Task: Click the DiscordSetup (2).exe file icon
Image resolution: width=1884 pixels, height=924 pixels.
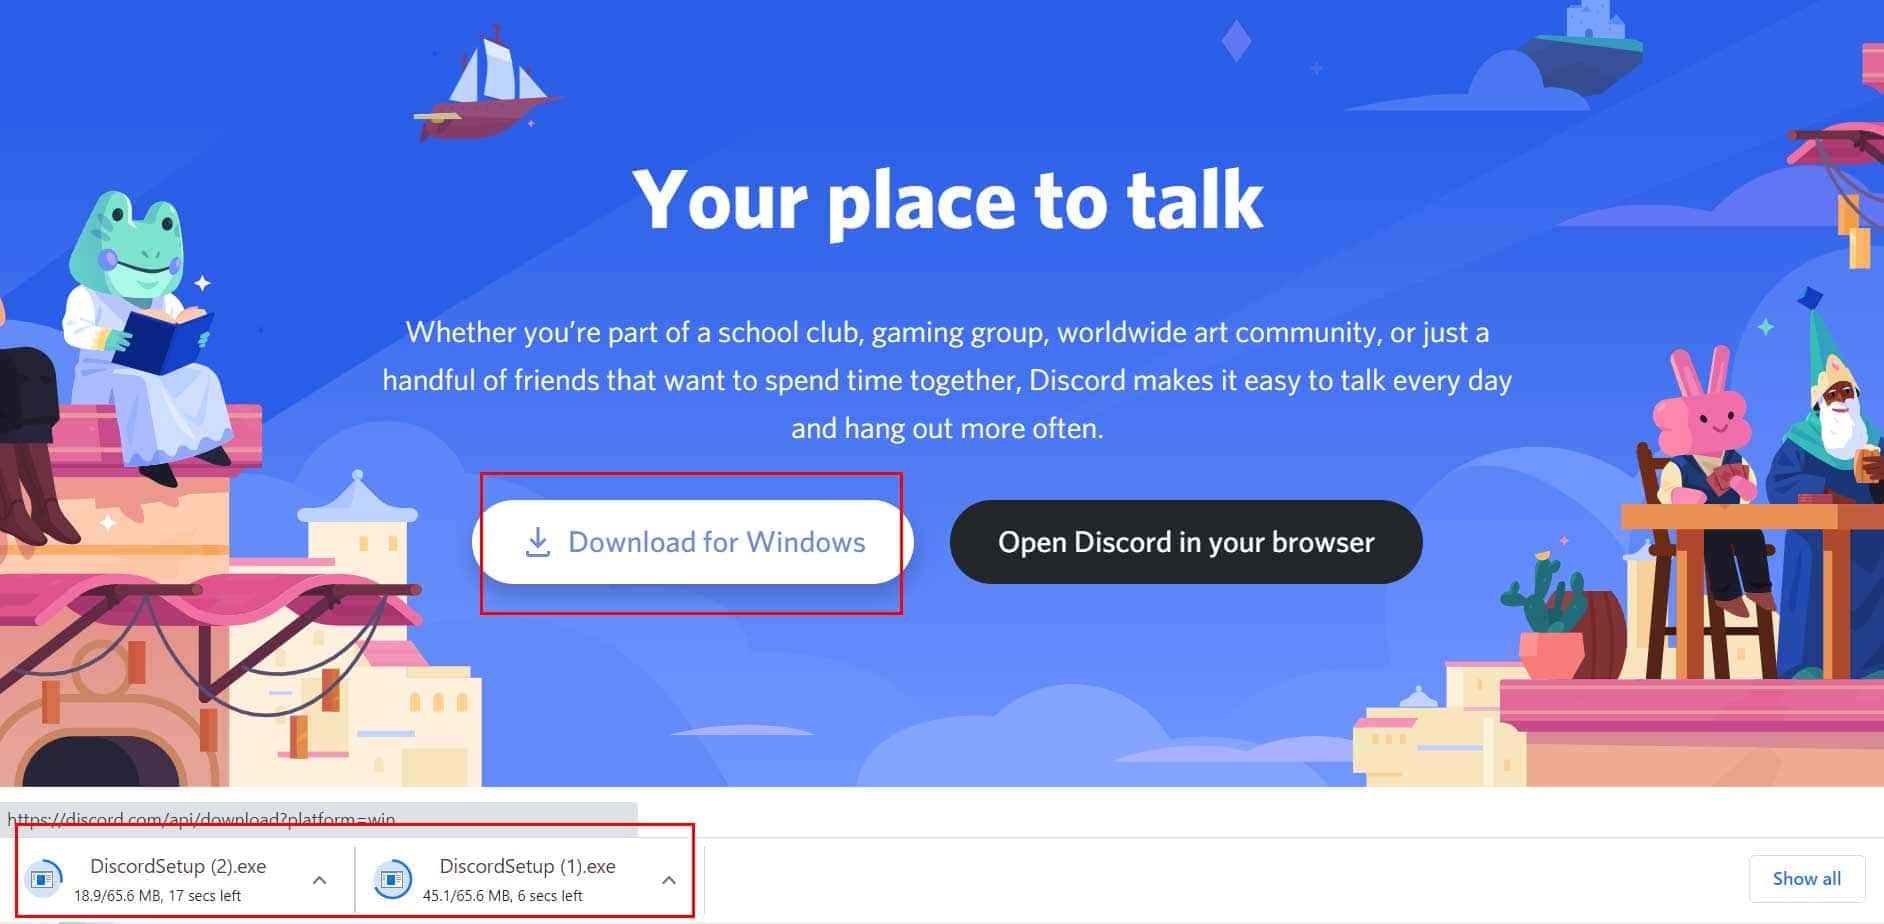Action: 43,879
